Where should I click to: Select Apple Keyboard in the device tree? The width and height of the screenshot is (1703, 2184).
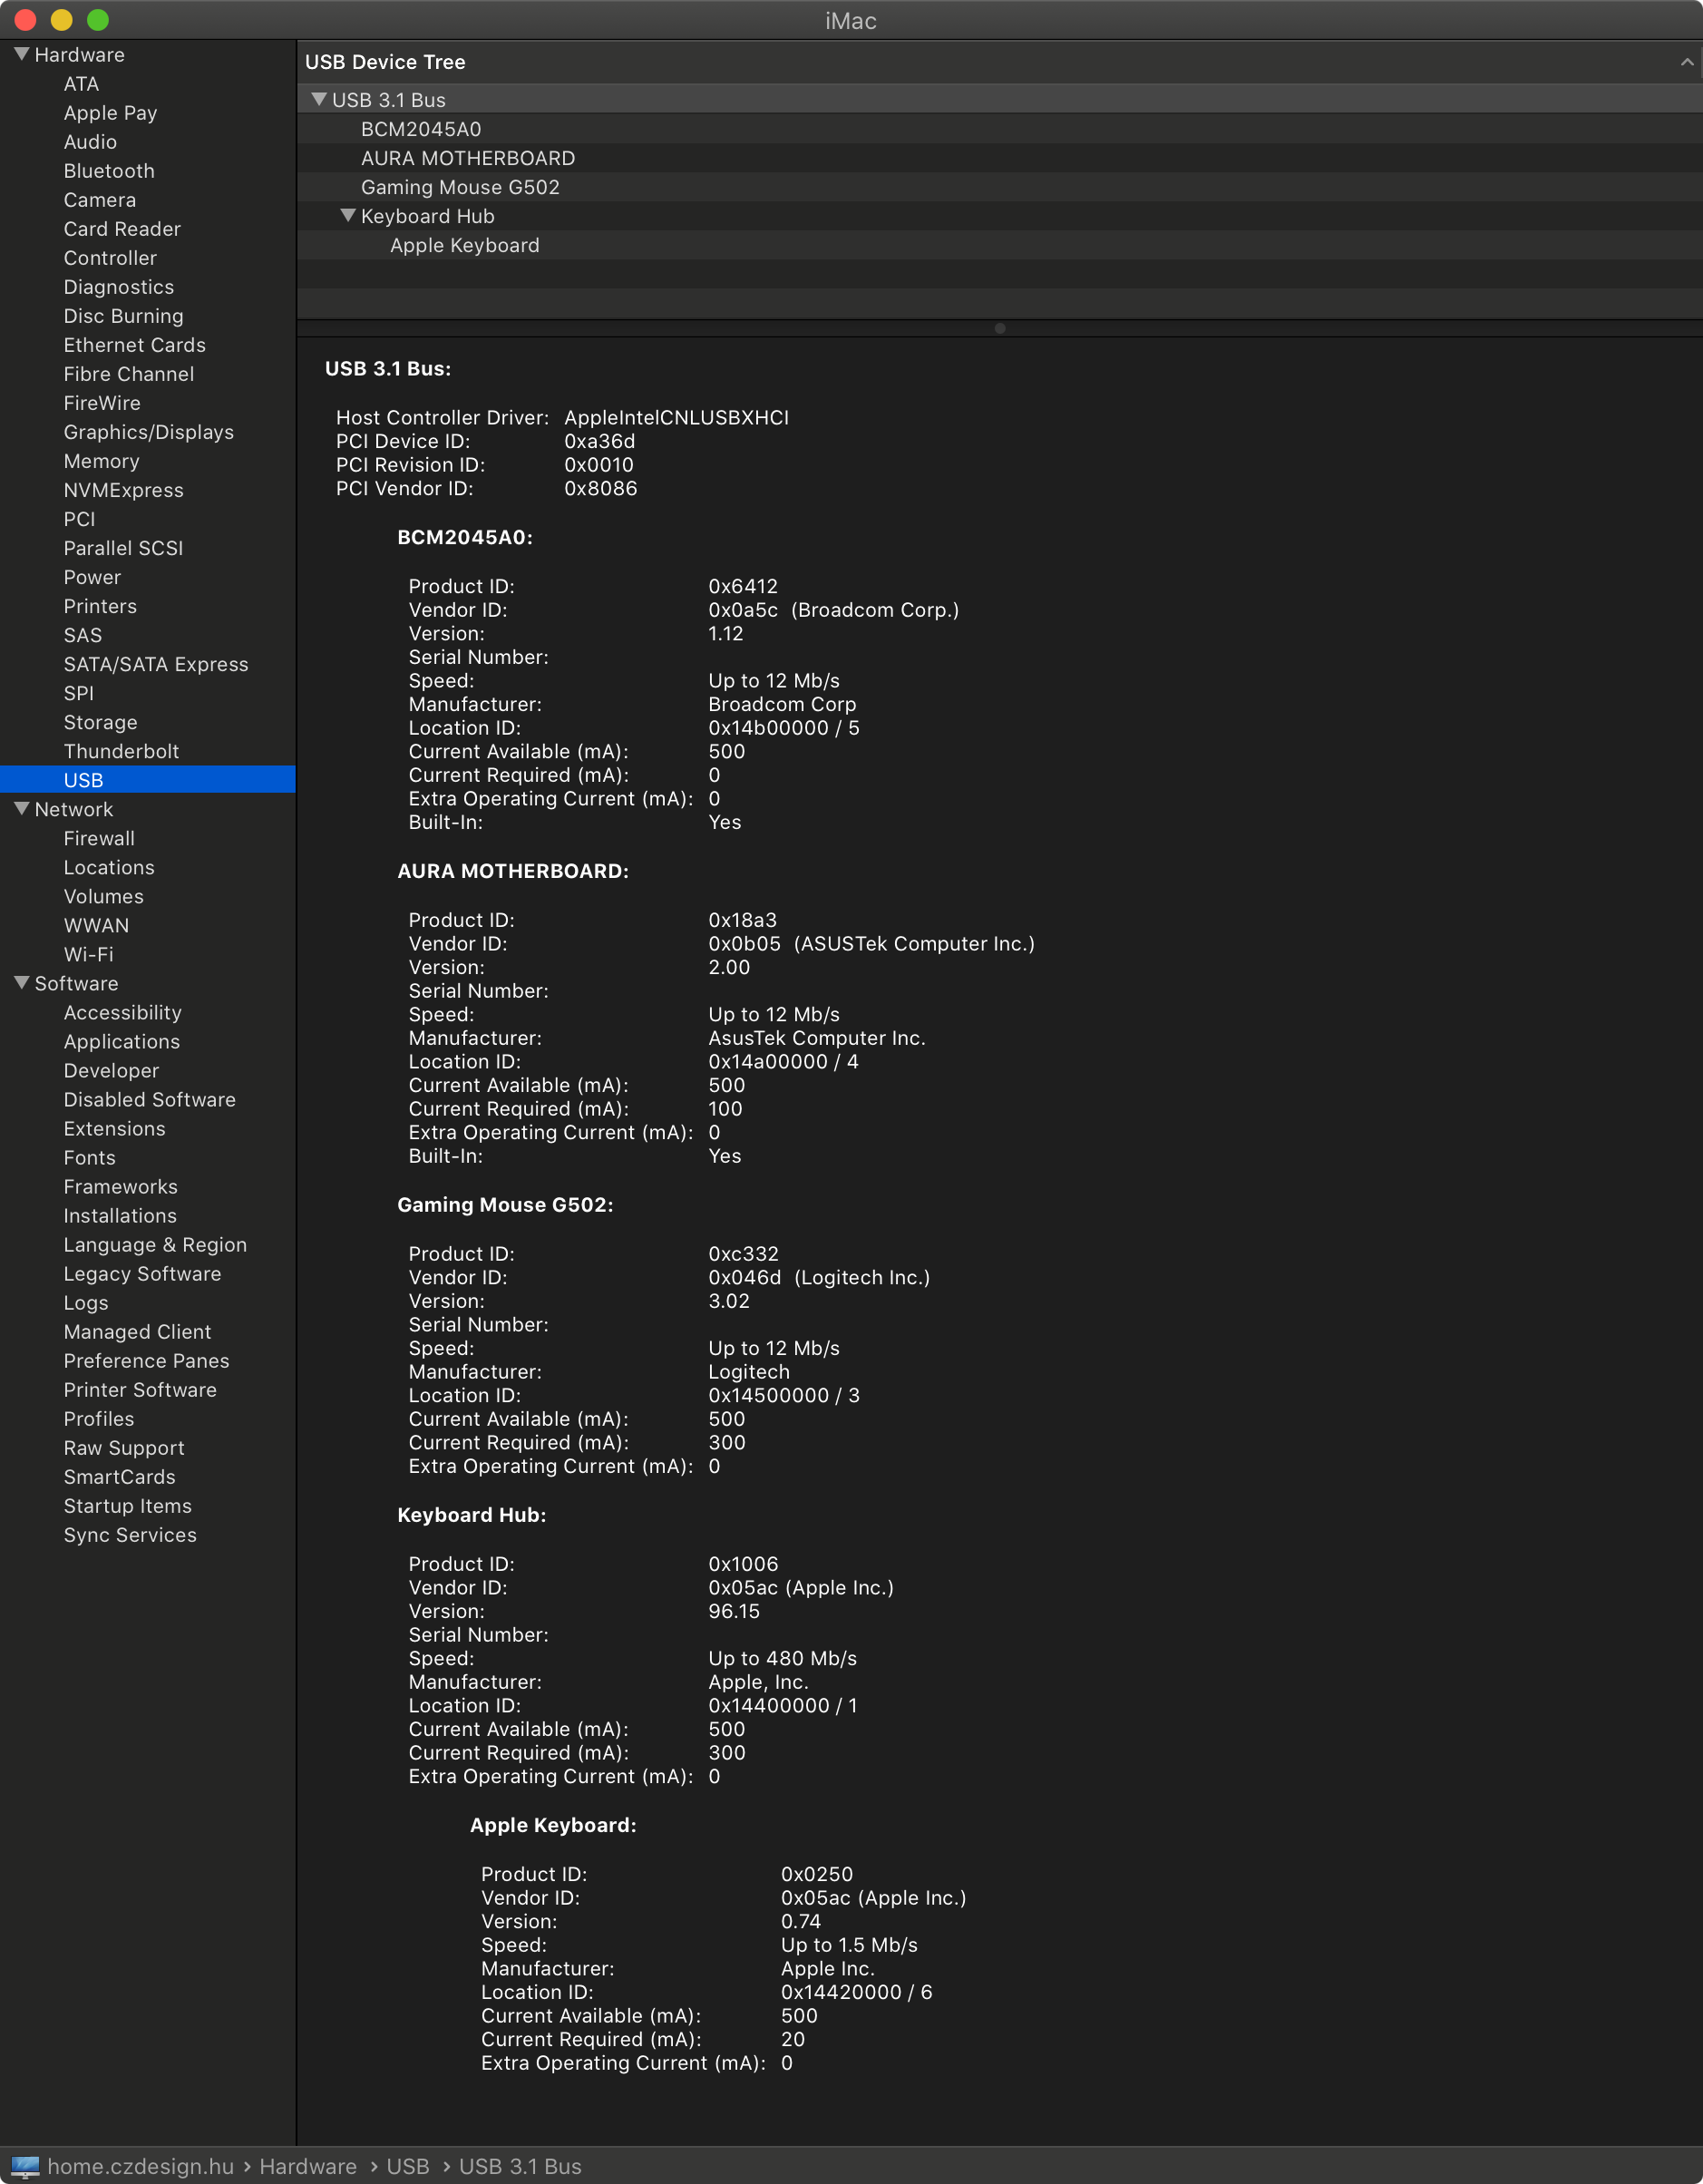[465, 245]
